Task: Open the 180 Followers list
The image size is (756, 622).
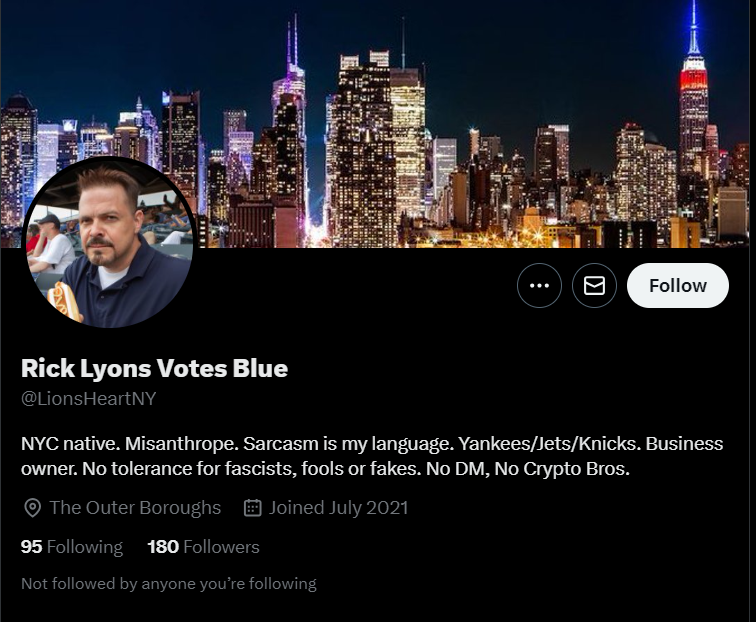Action: pos(203,547)
